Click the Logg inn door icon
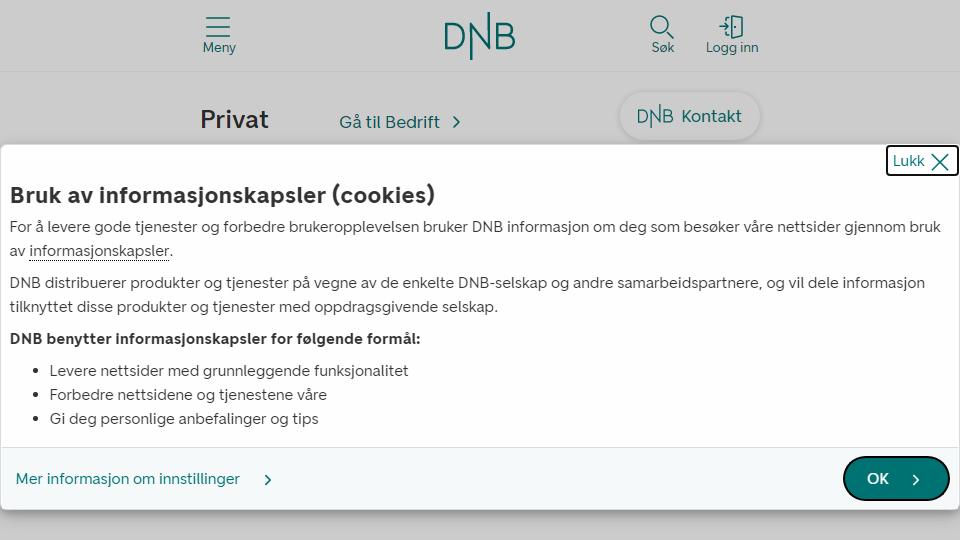 tap(732, 27)
